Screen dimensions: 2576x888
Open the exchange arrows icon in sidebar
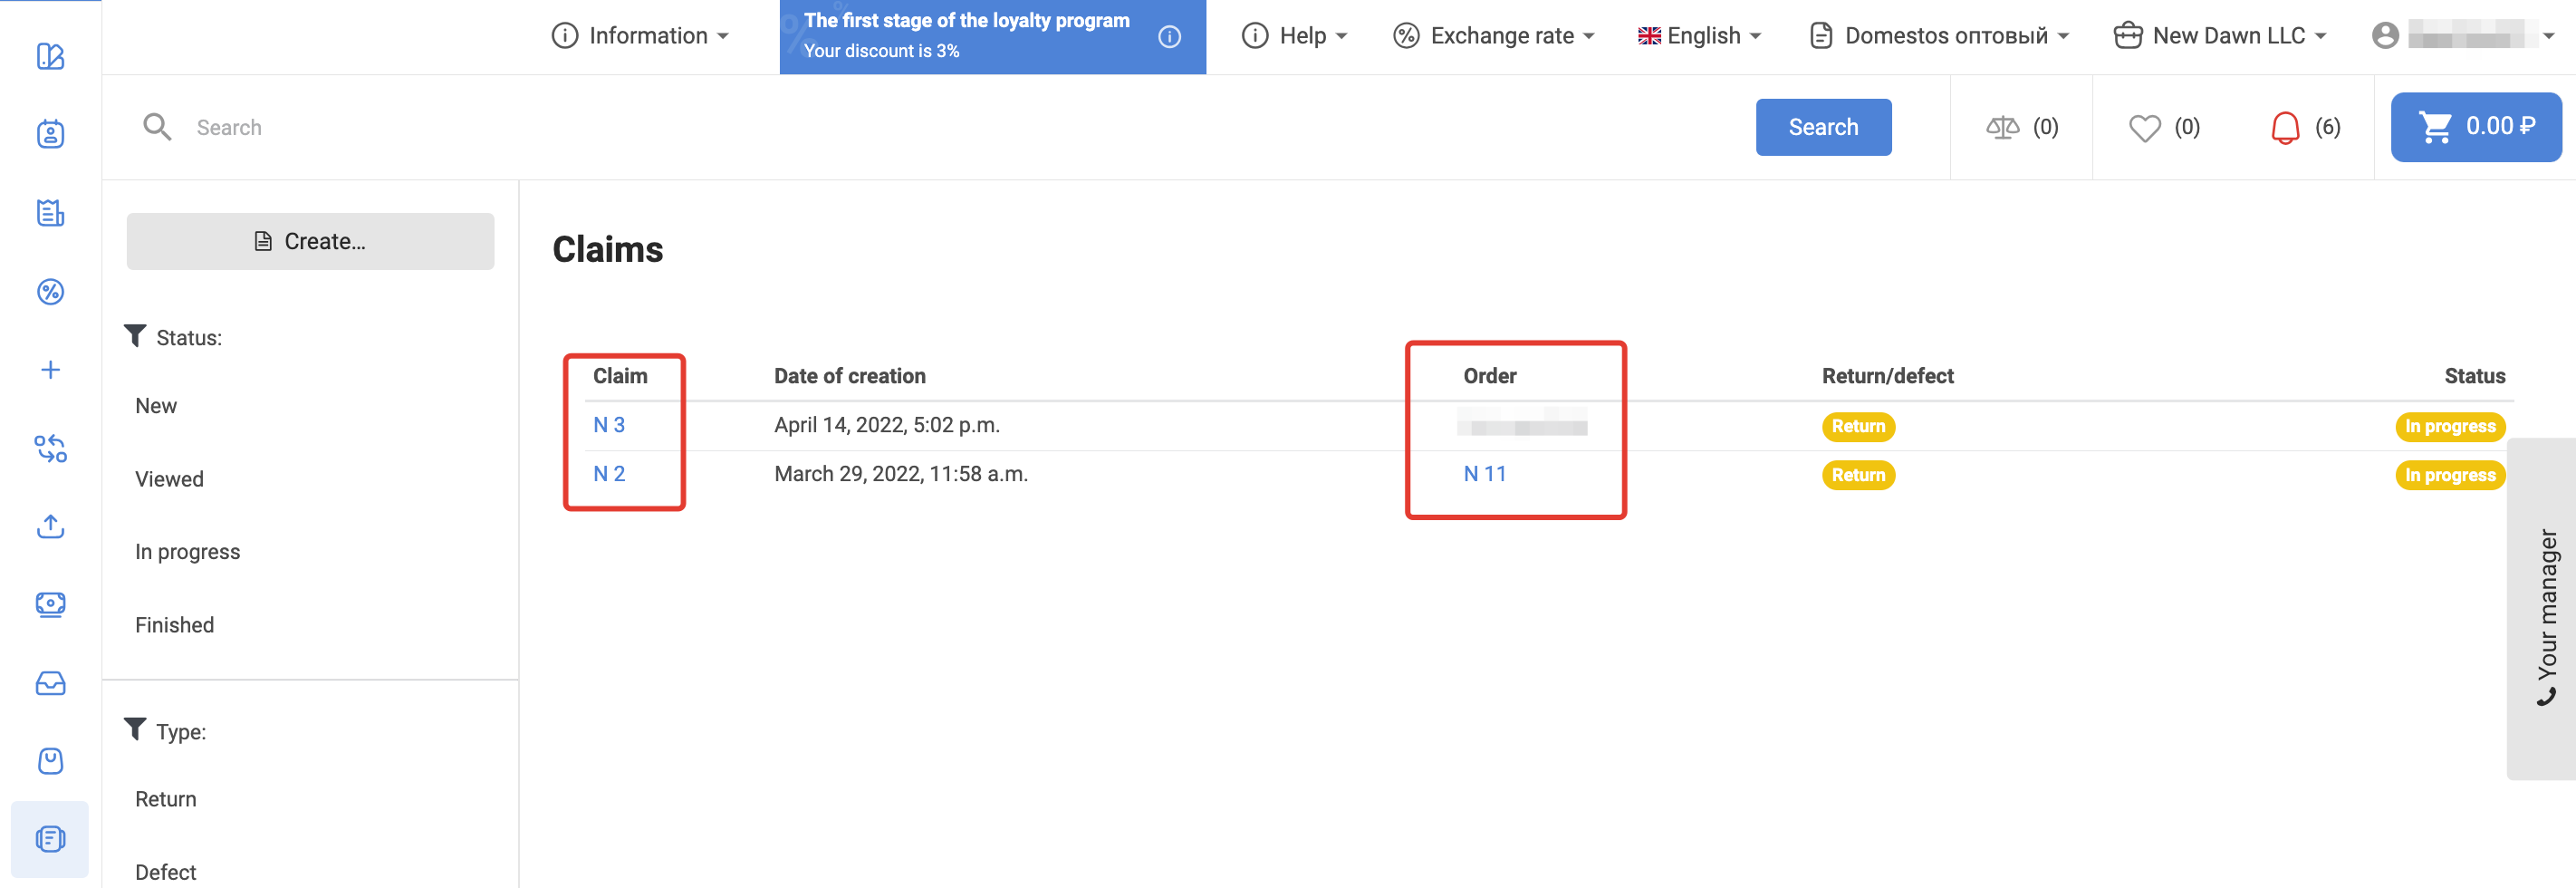click(50, 448)
